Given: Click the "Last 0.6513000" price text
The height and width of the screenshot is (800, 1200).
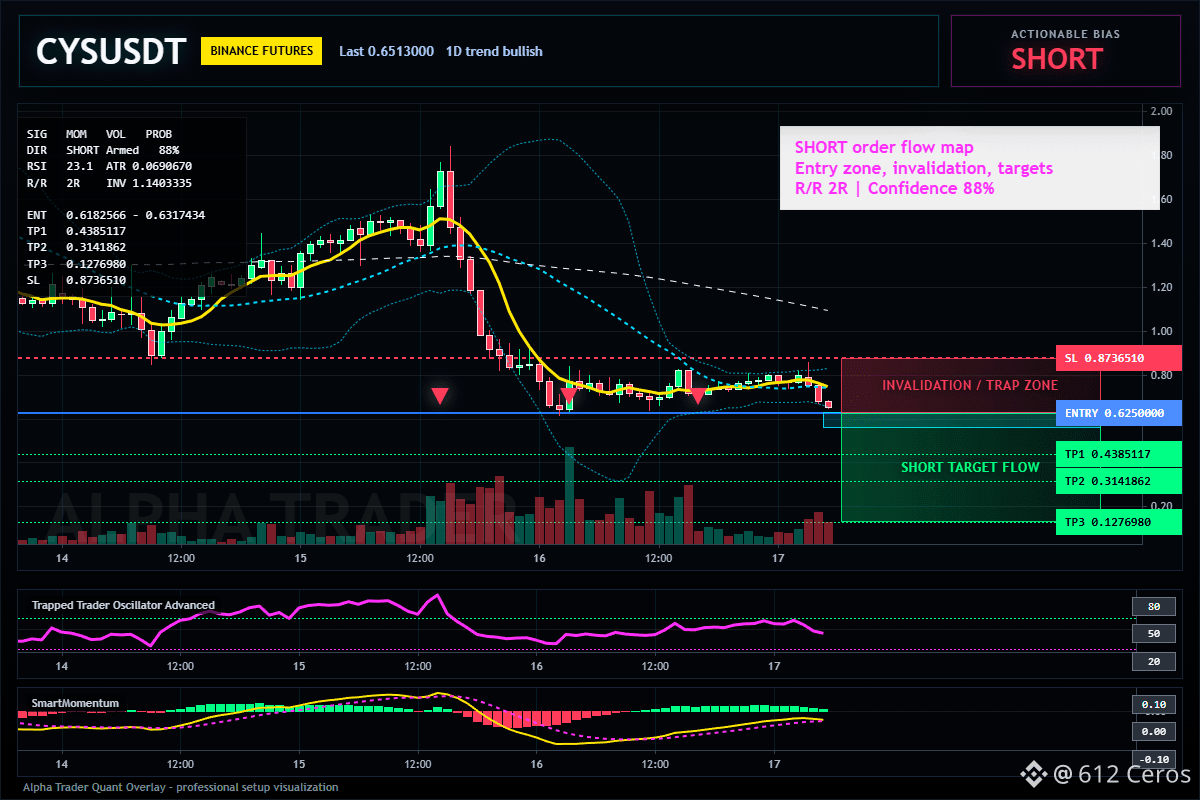Looking at the screenshot, I should [386, 51].
